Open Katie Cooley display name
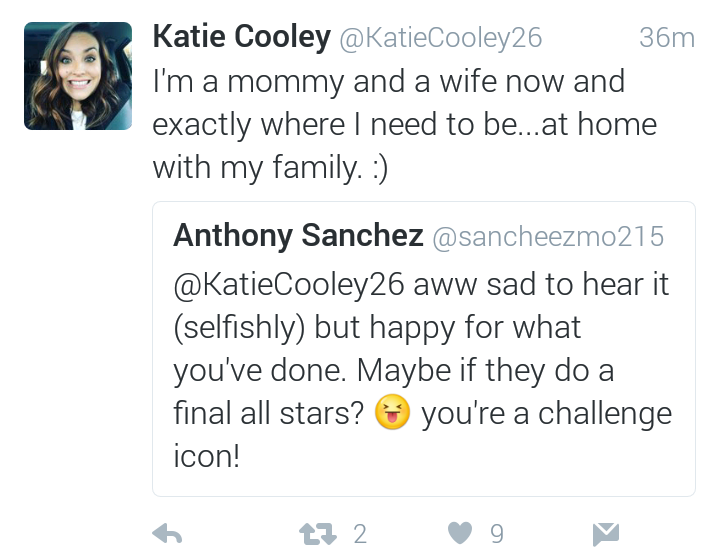Screen dimensions: 720x560 click(242, 37)
